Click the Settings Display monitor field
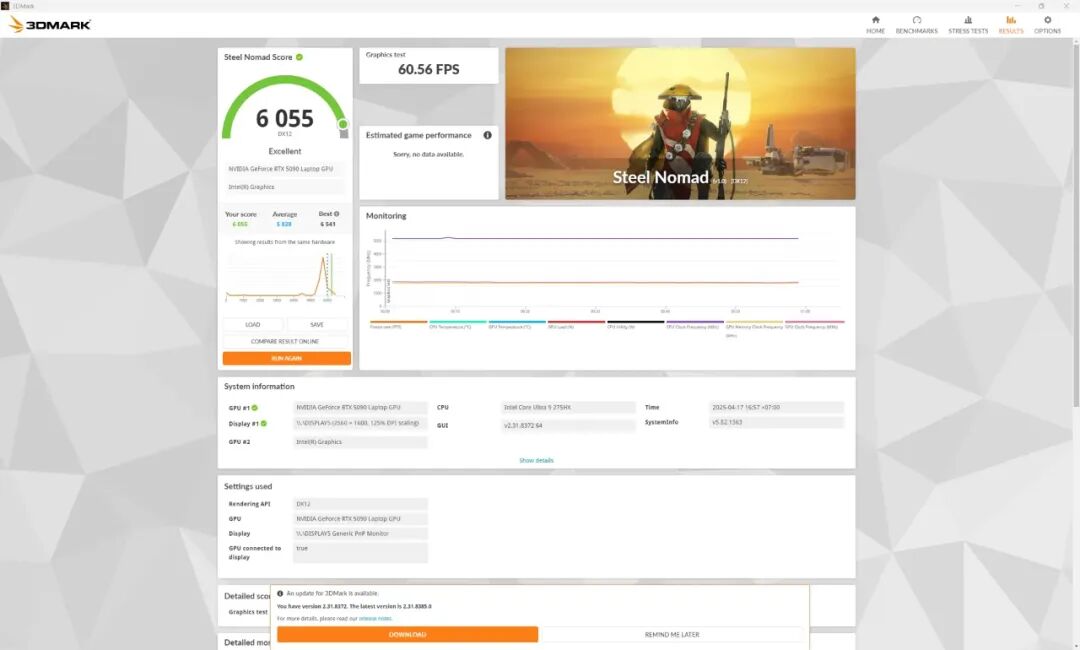Viewport: 1080px width, 650px height. click(360, 534)
